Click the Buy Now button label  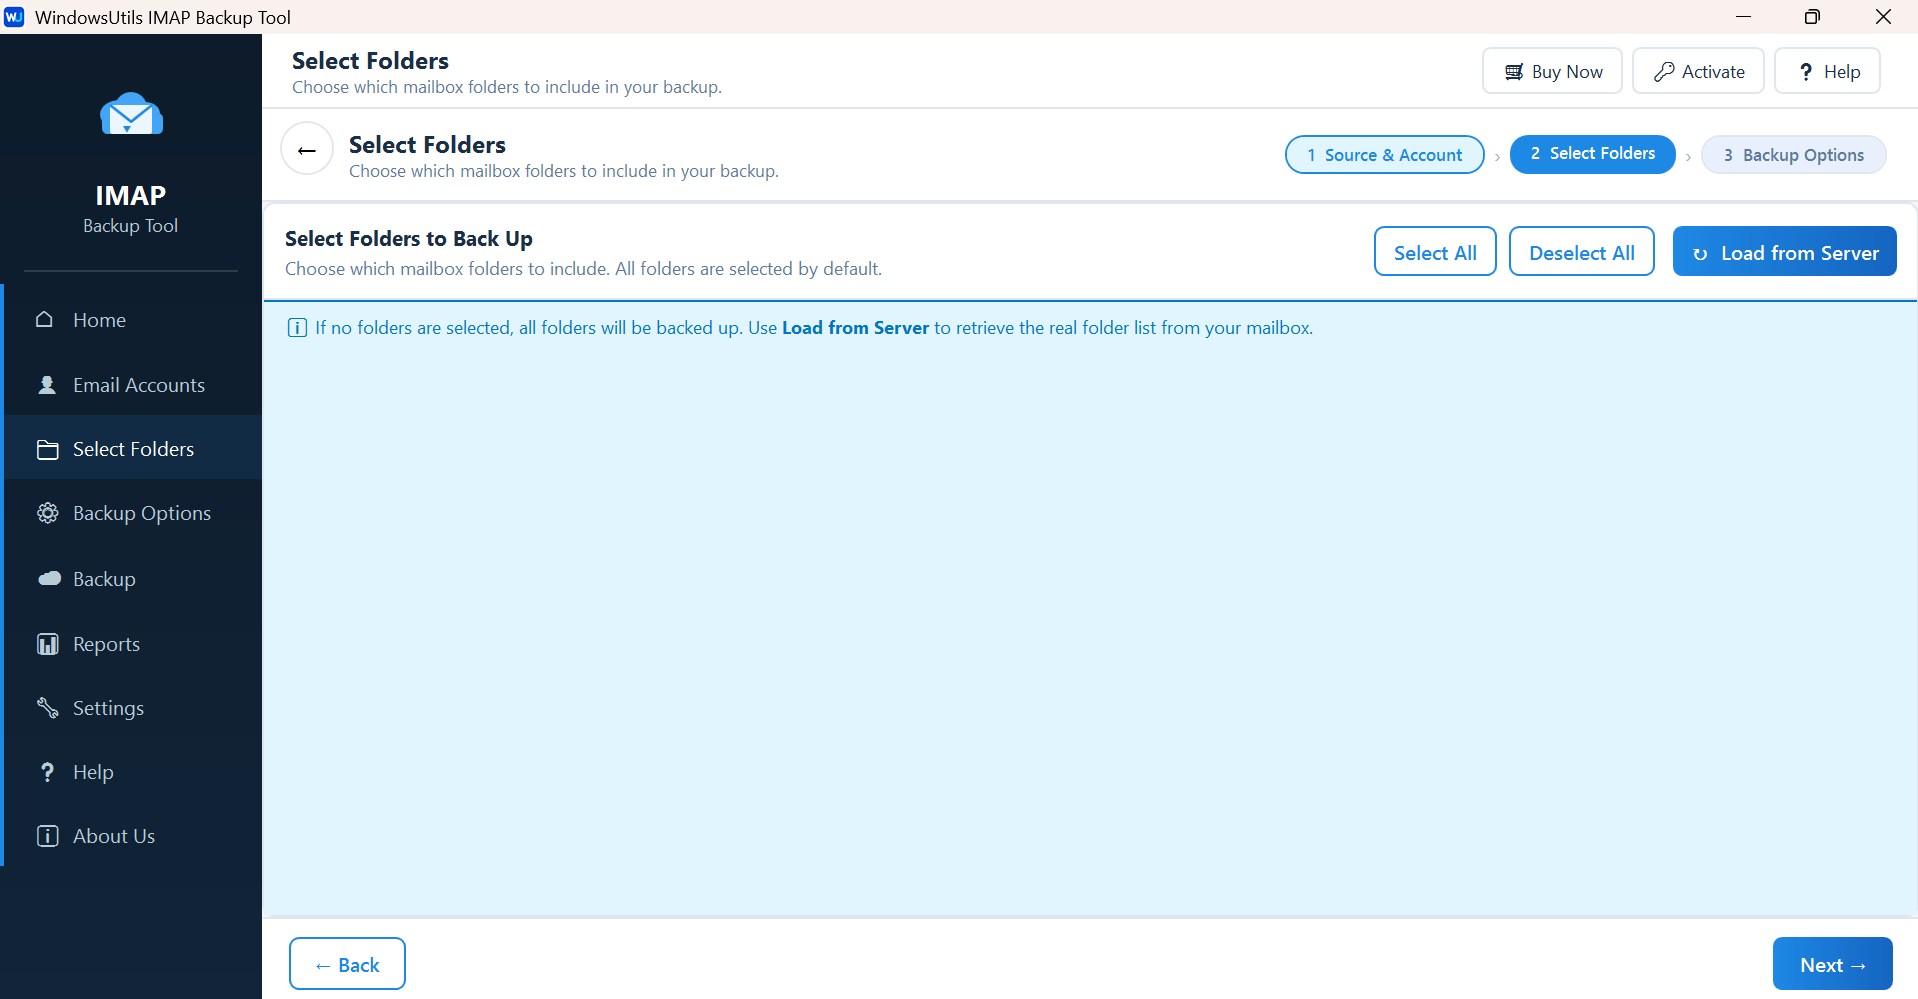pyautogui.click(x=1567, y=72)
